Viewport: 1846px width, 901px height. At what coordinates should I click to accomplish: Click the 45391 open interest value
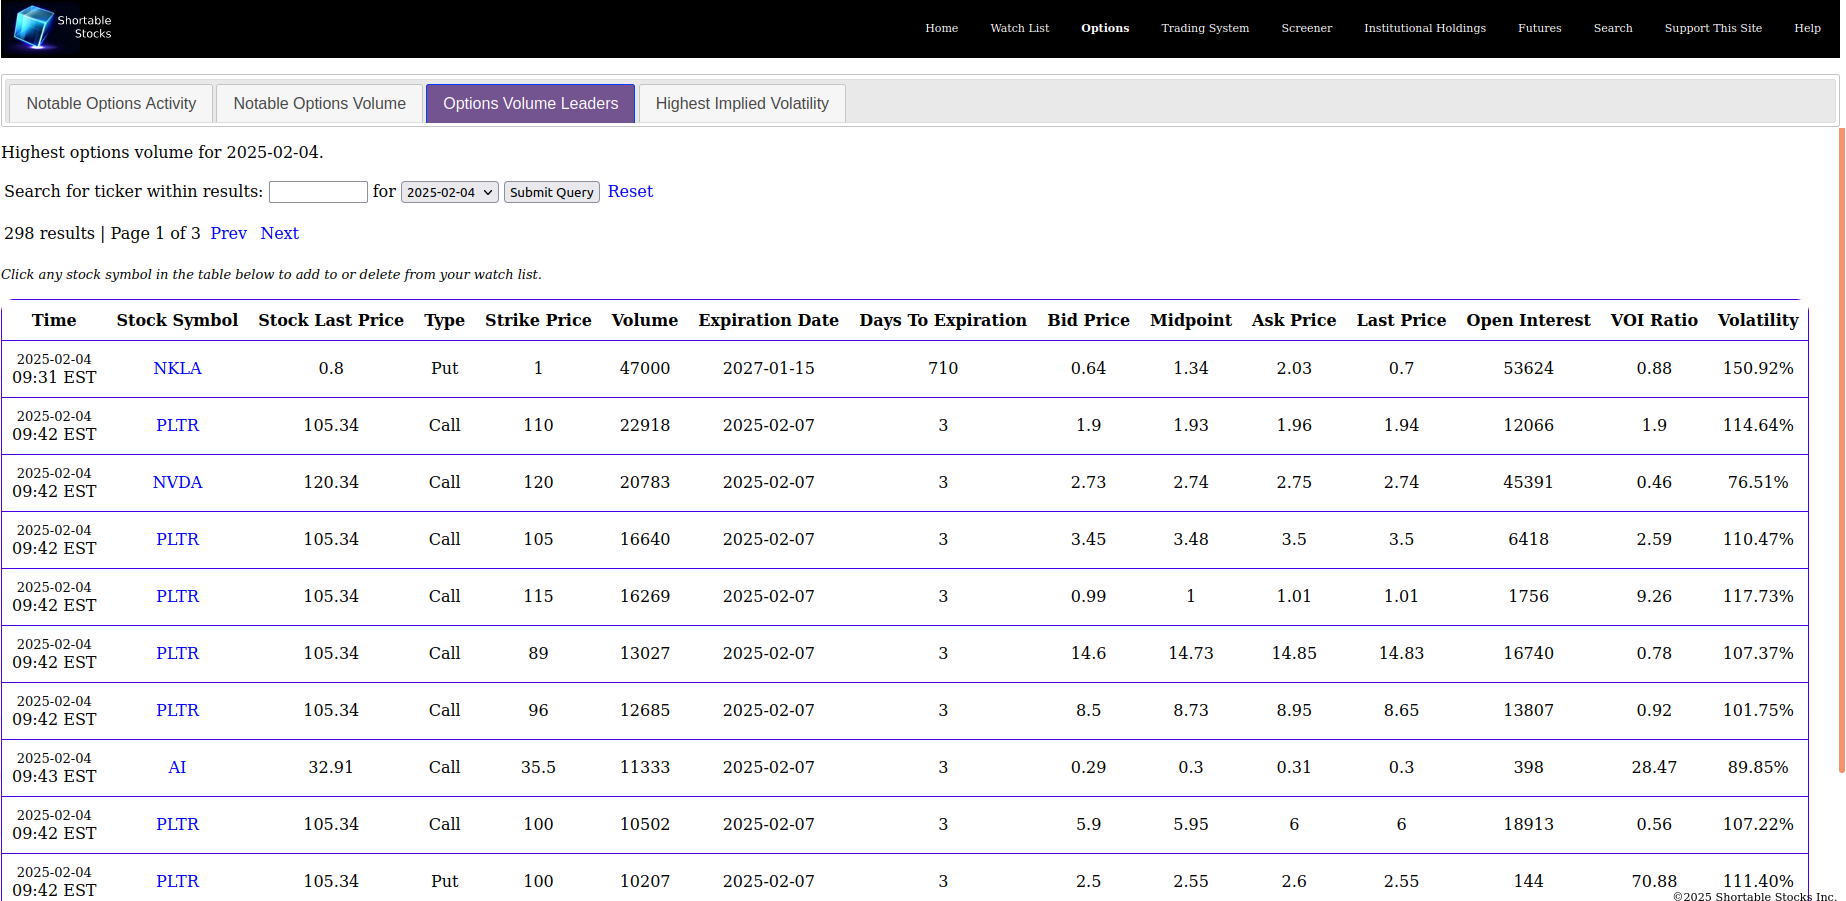[1528, 482]
